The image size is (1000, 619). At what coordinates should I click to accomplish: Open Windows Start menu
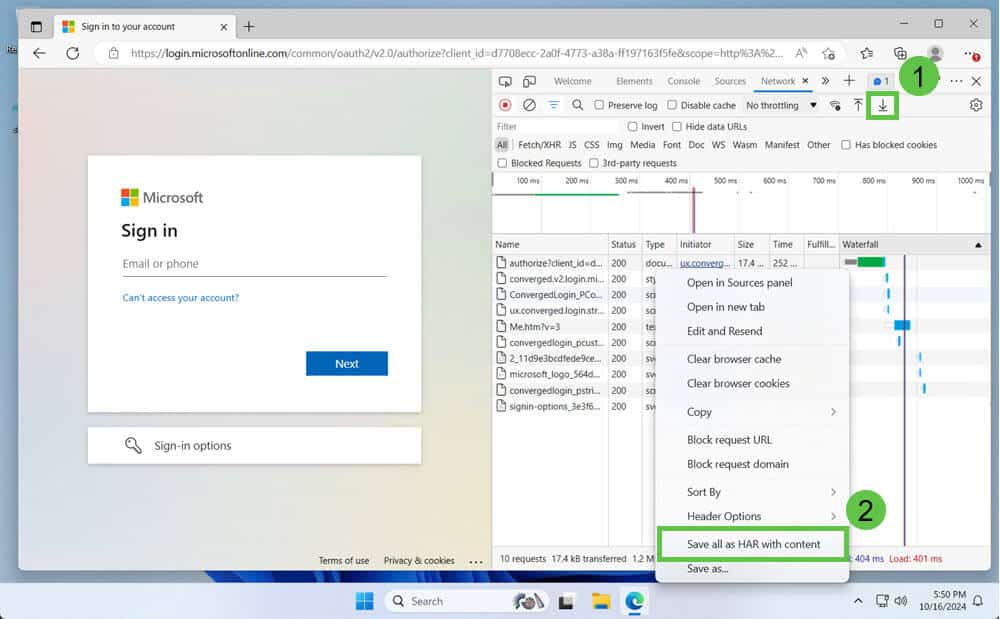[365, 601]
